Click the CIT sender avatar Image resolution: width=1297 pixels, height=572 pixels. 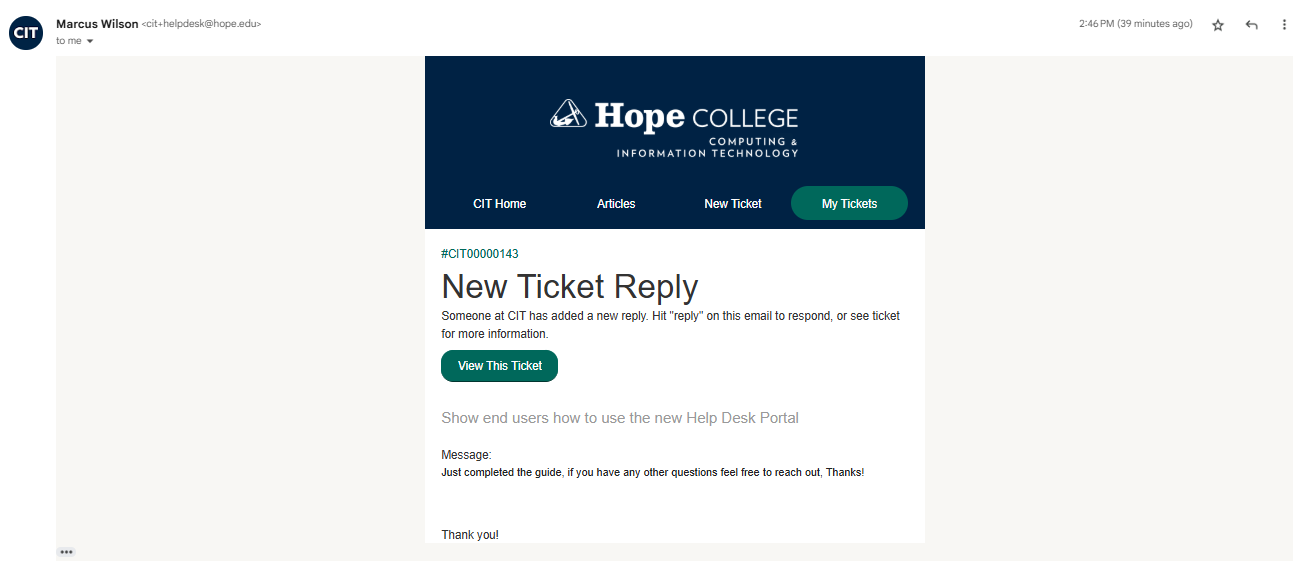(26, 33)
